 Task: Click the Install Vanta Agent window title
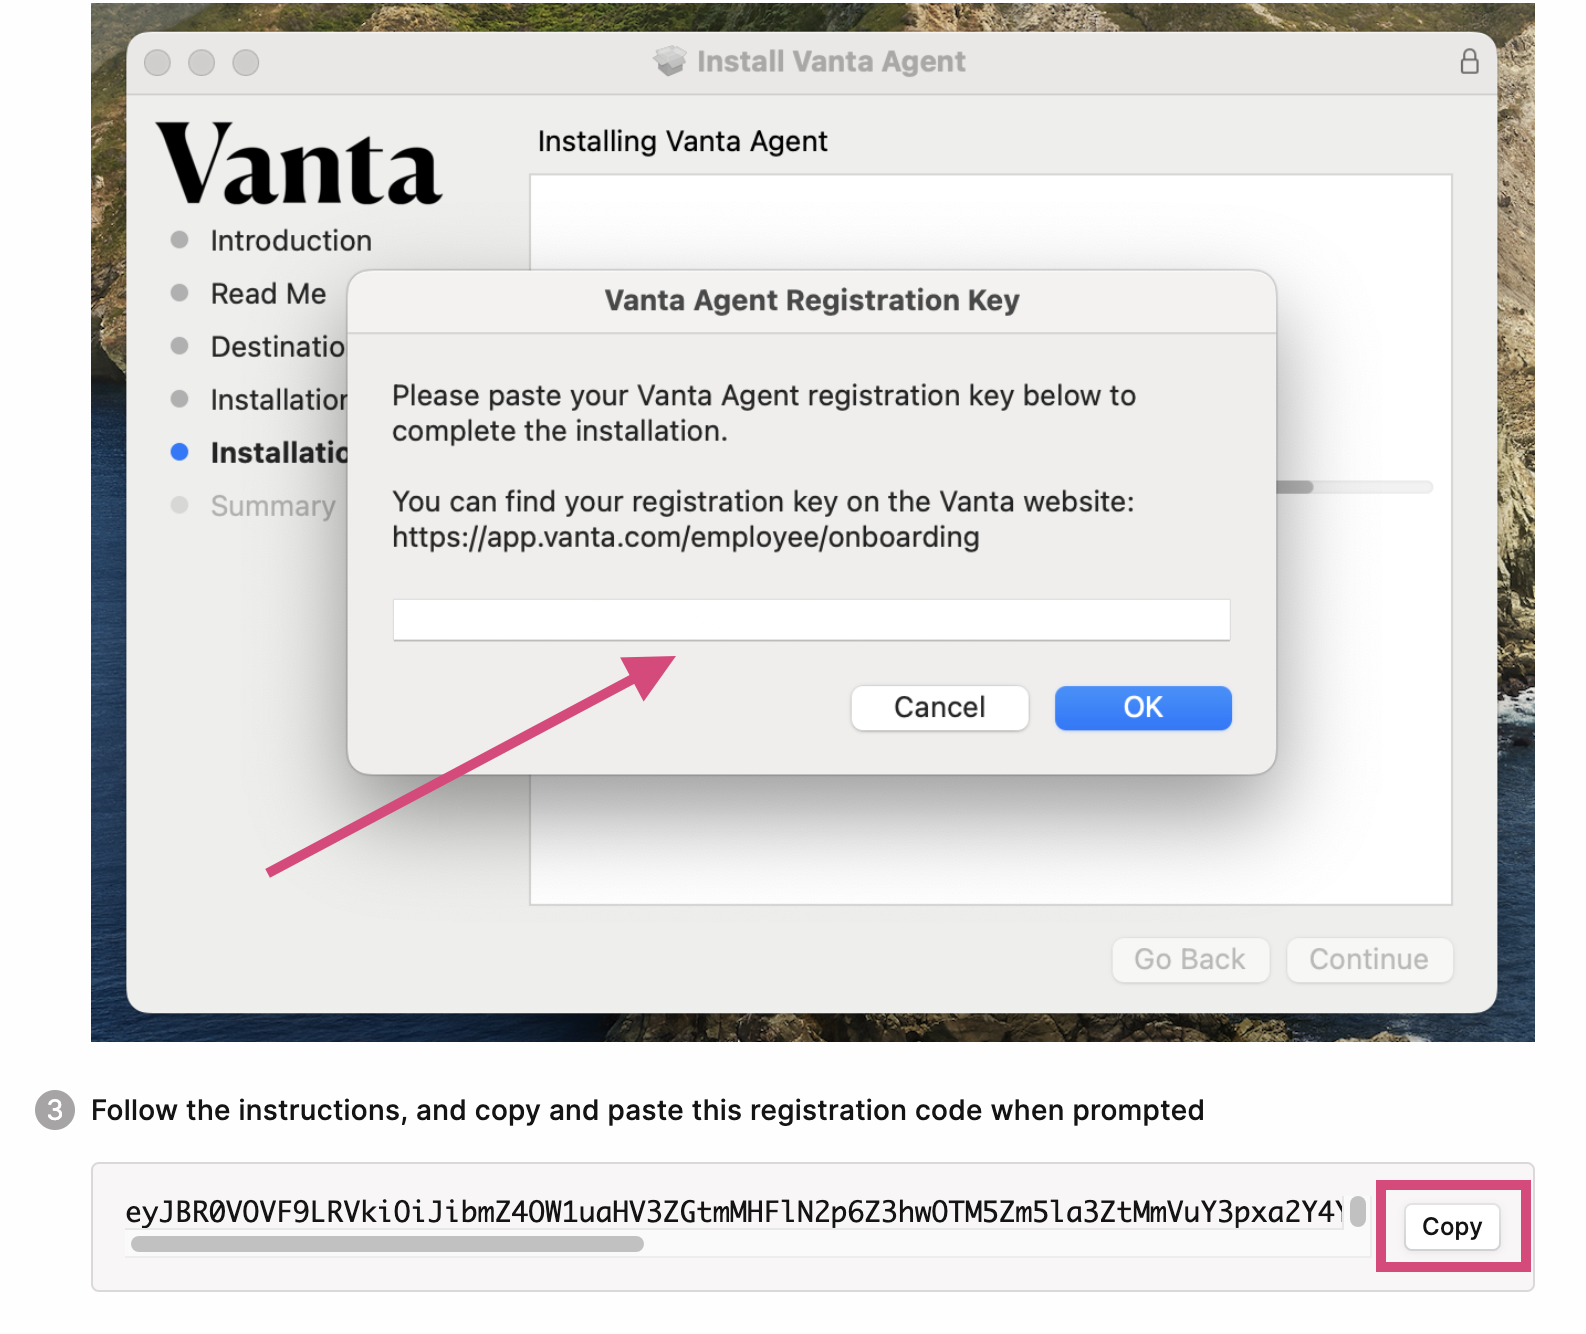tap(831, 62)
